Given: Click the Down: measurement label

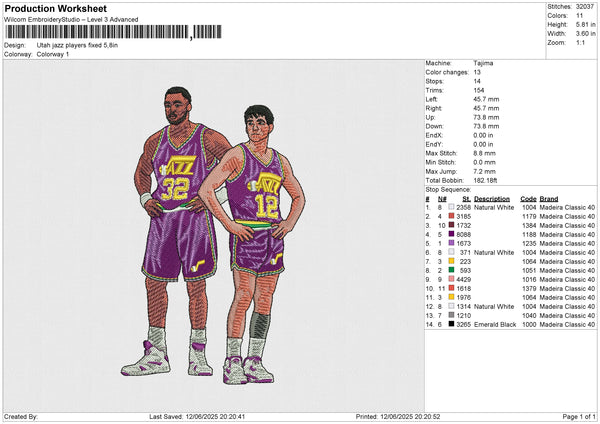Looking at the screenshot, I should [x=434, y=126].
